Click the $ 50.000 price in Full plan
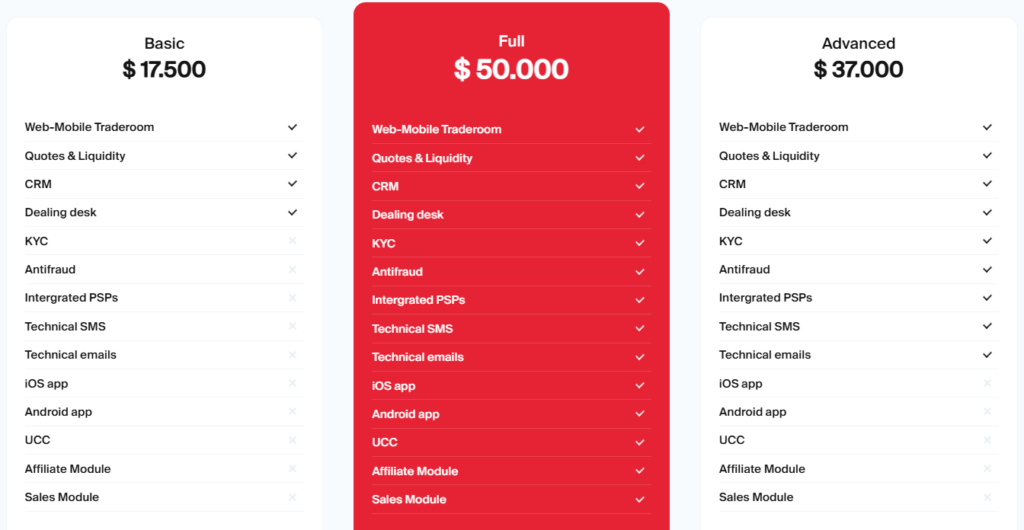Viewport: 1024px width, 530px height. 511,69
